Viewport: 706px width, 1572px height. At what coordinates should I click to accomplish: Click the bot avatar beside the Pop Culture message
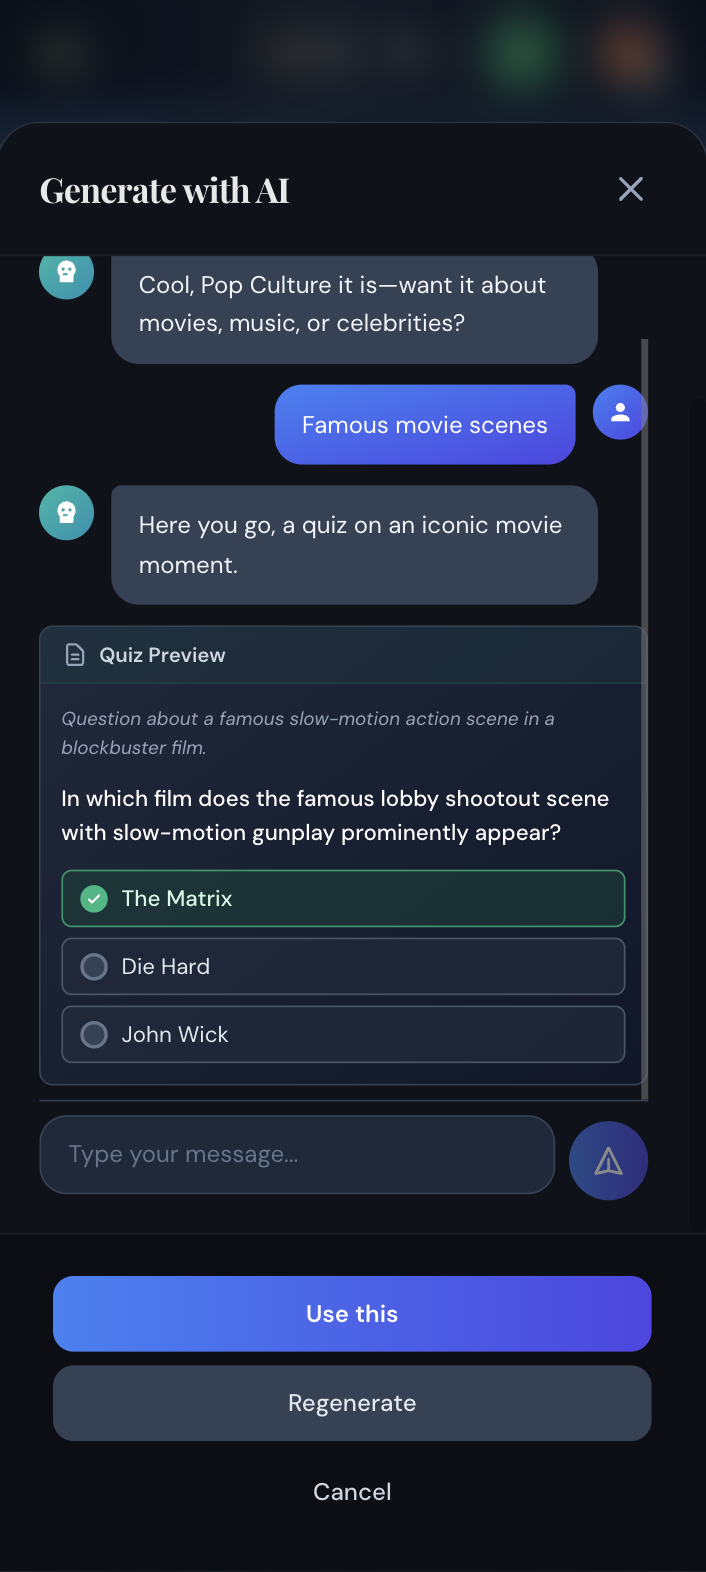point(67,274)
